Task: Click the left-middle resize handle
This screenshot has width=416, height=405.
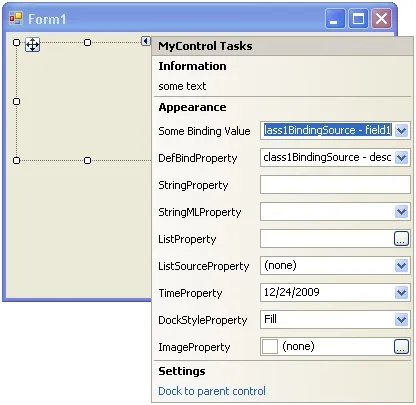Action: (16, 101)
